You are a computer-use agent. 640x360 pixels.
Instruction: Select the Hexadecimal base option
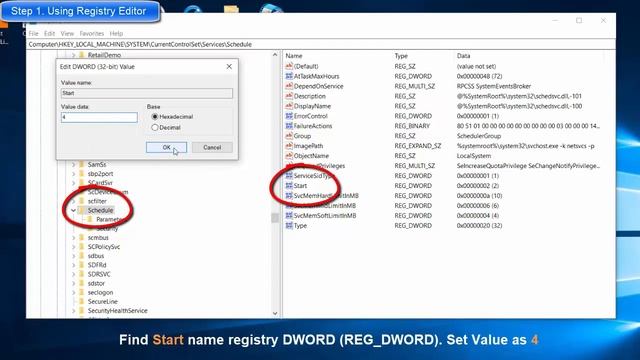click(x=155, y=117)
